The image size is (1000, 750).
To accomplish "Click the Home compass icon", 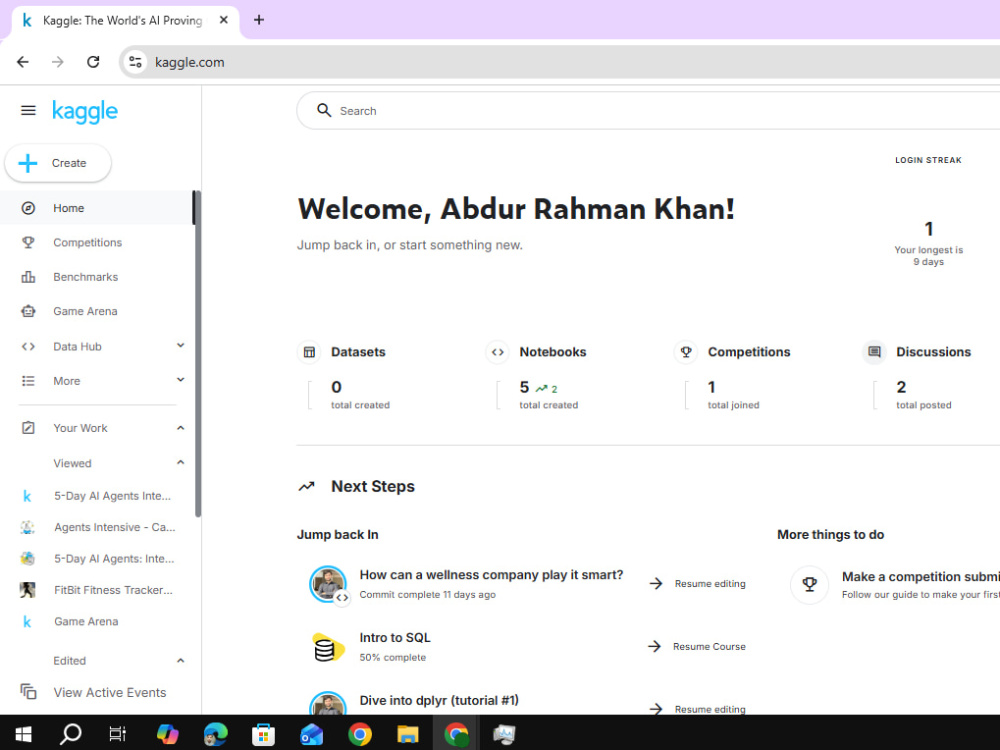I will pyautogui.click(x=28, y=208).
